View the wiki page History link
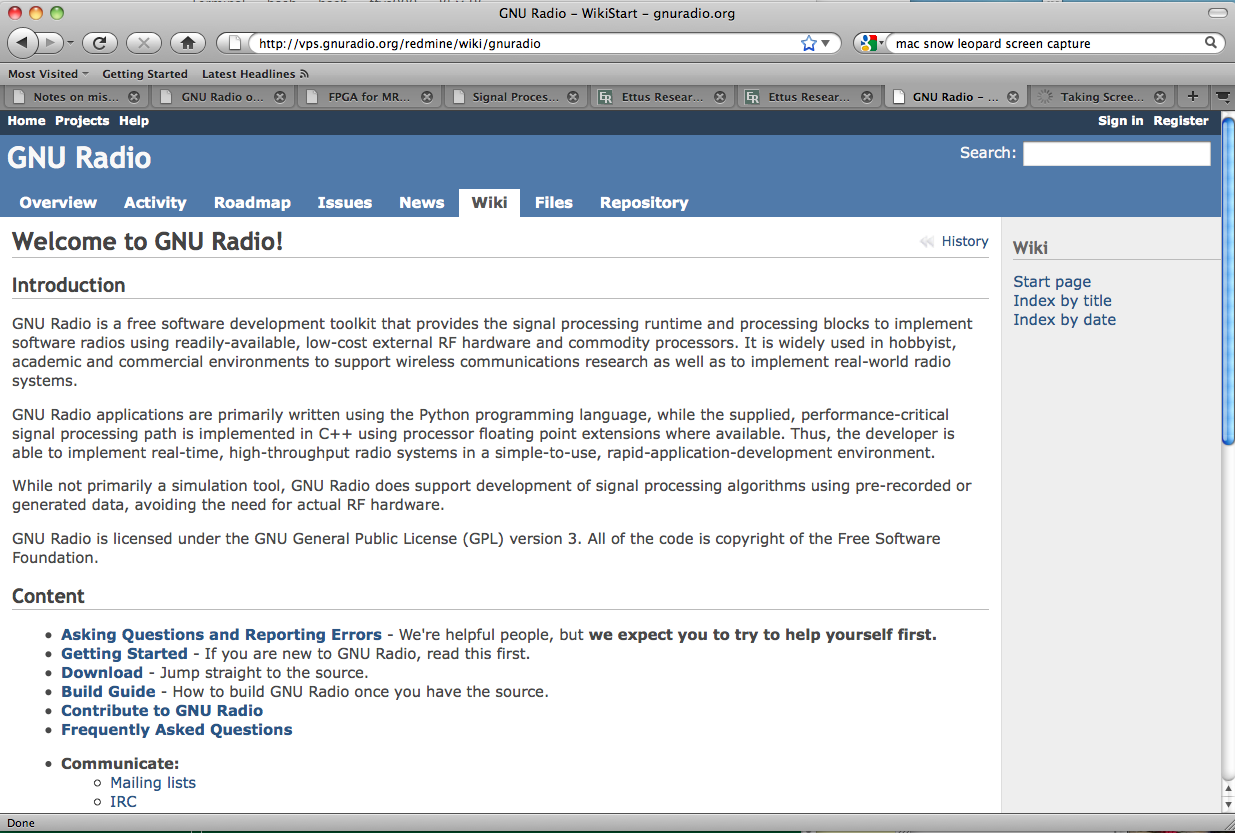1235x833 pixels. [965, 241]
